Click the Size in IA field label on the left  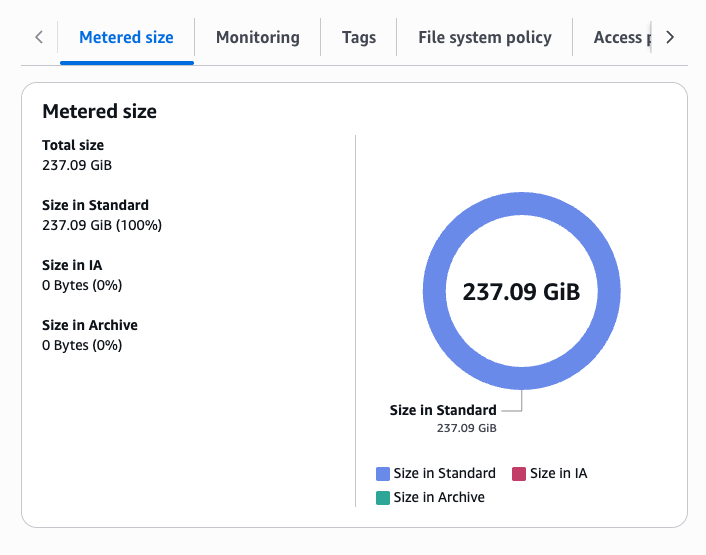click(72, 265)
